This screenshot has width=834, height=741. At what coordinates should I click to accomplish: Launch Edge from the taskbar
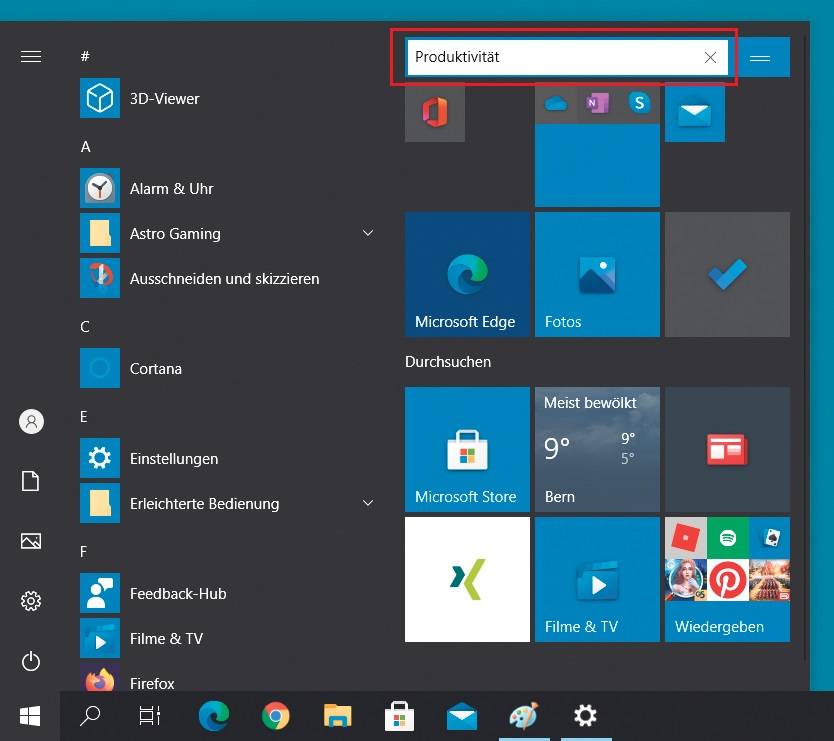(x=214, y=715)
